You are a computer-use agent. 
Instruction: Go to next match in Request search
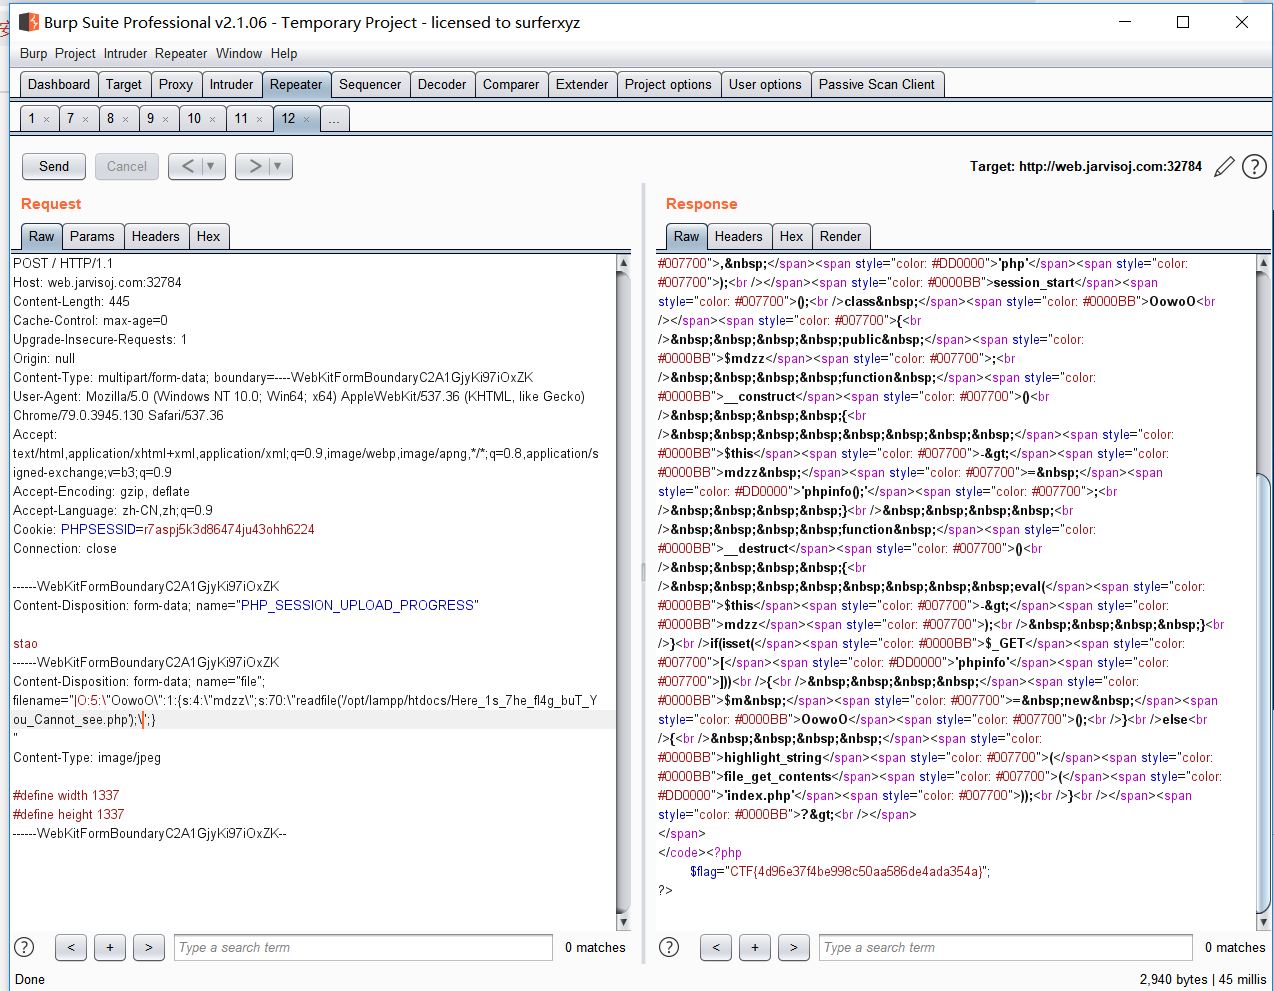click(149, 947)
